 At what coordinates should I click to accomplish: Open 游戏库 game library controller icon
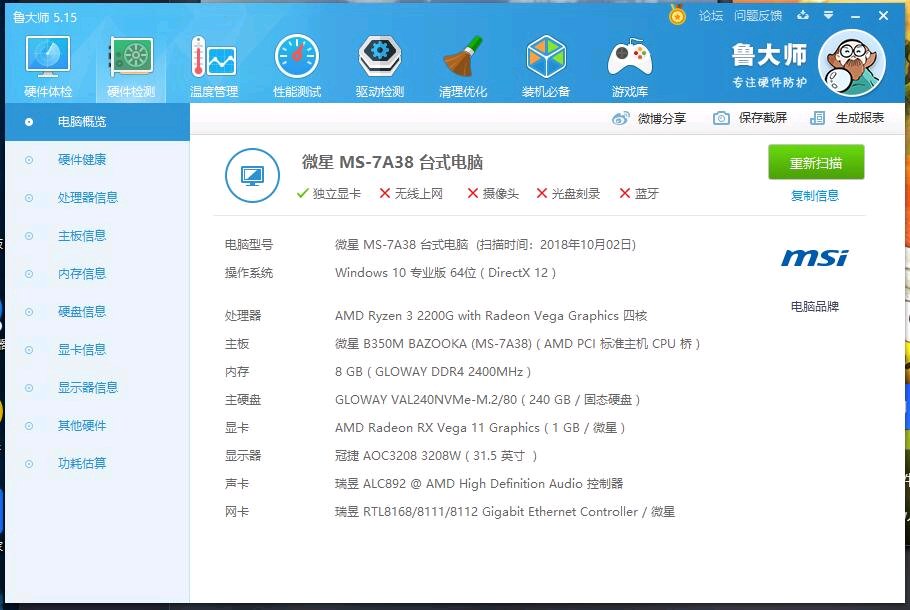tap(630, 67)
